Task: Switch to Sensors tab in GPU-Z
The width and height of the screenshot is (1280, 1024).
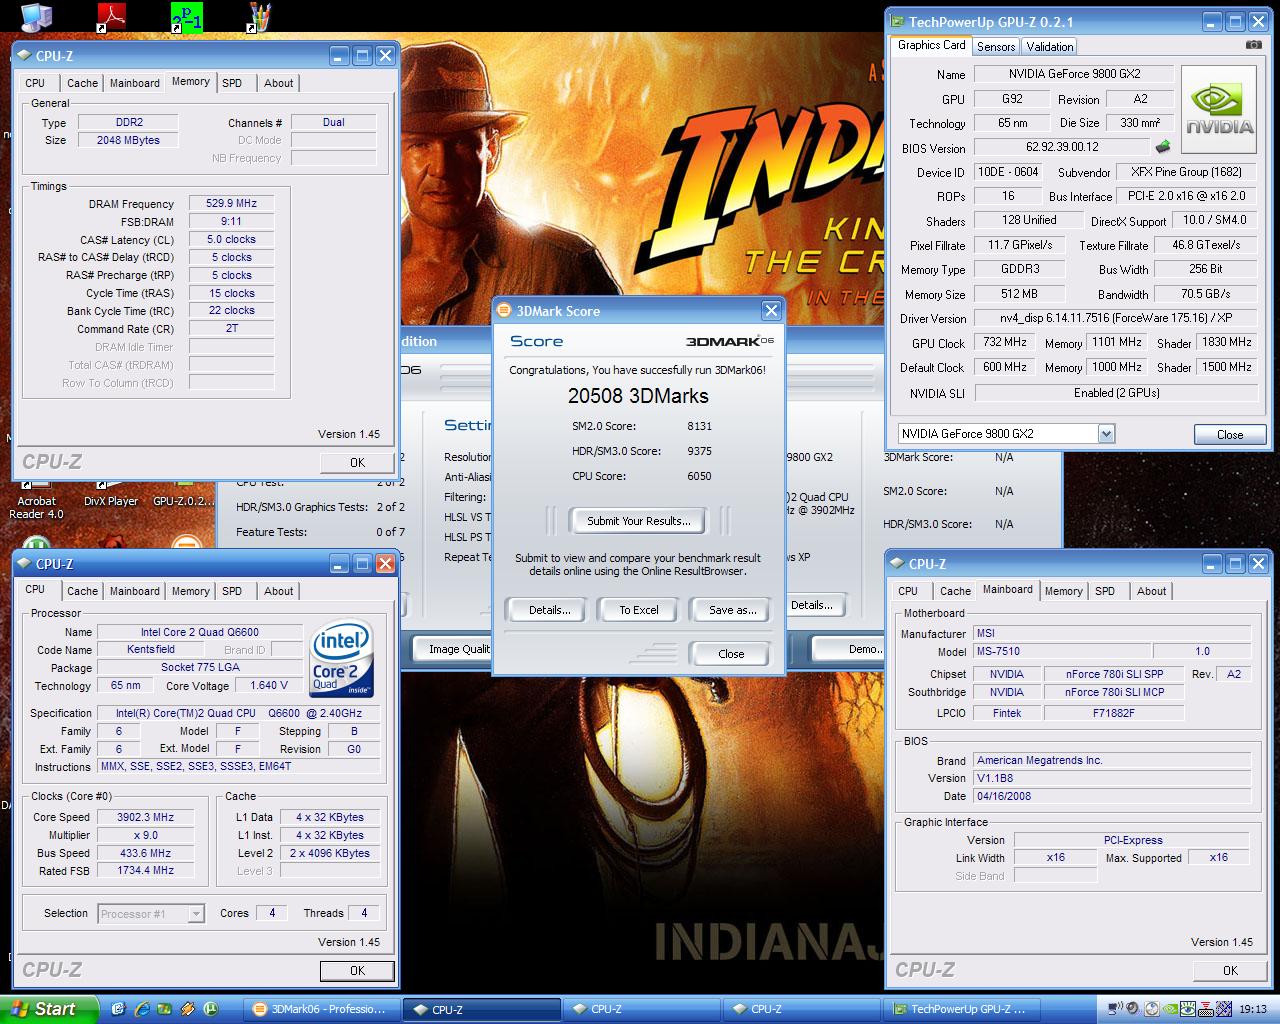Action: coord(996,47)
